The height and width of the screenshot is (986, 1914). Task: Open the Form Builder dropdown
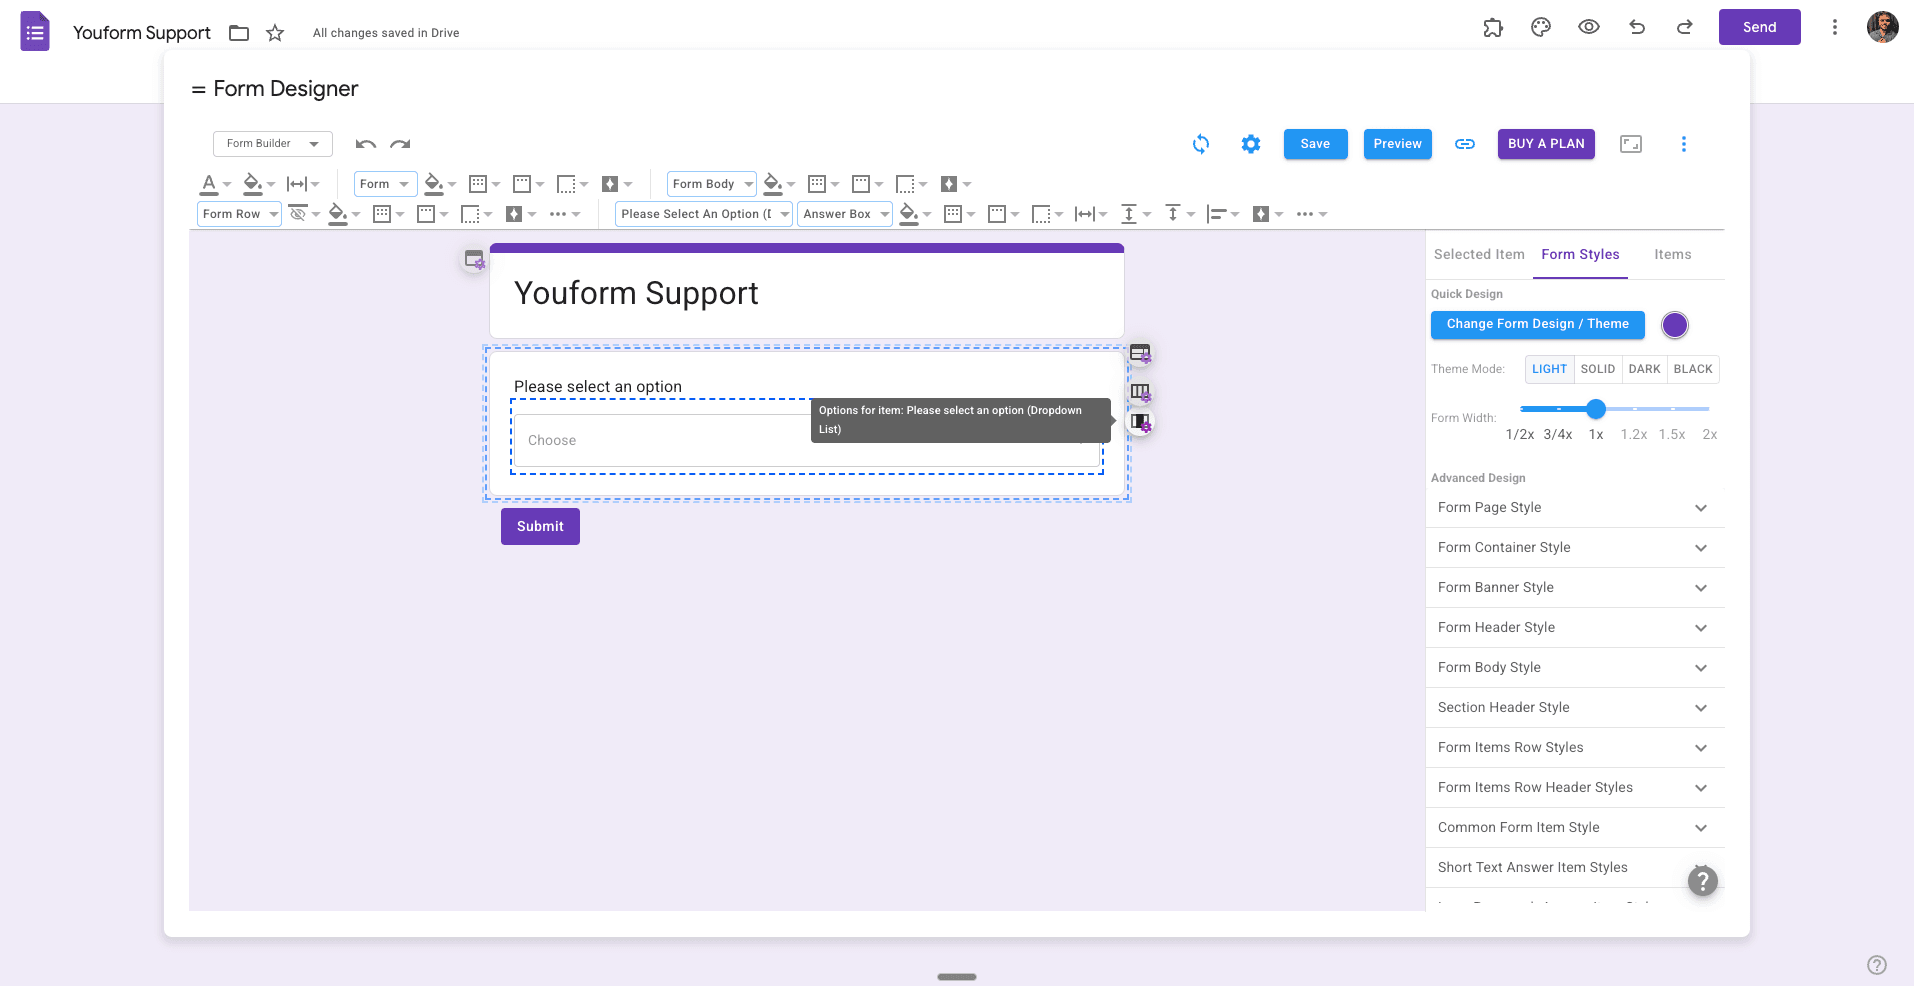(x=272, y=144)
